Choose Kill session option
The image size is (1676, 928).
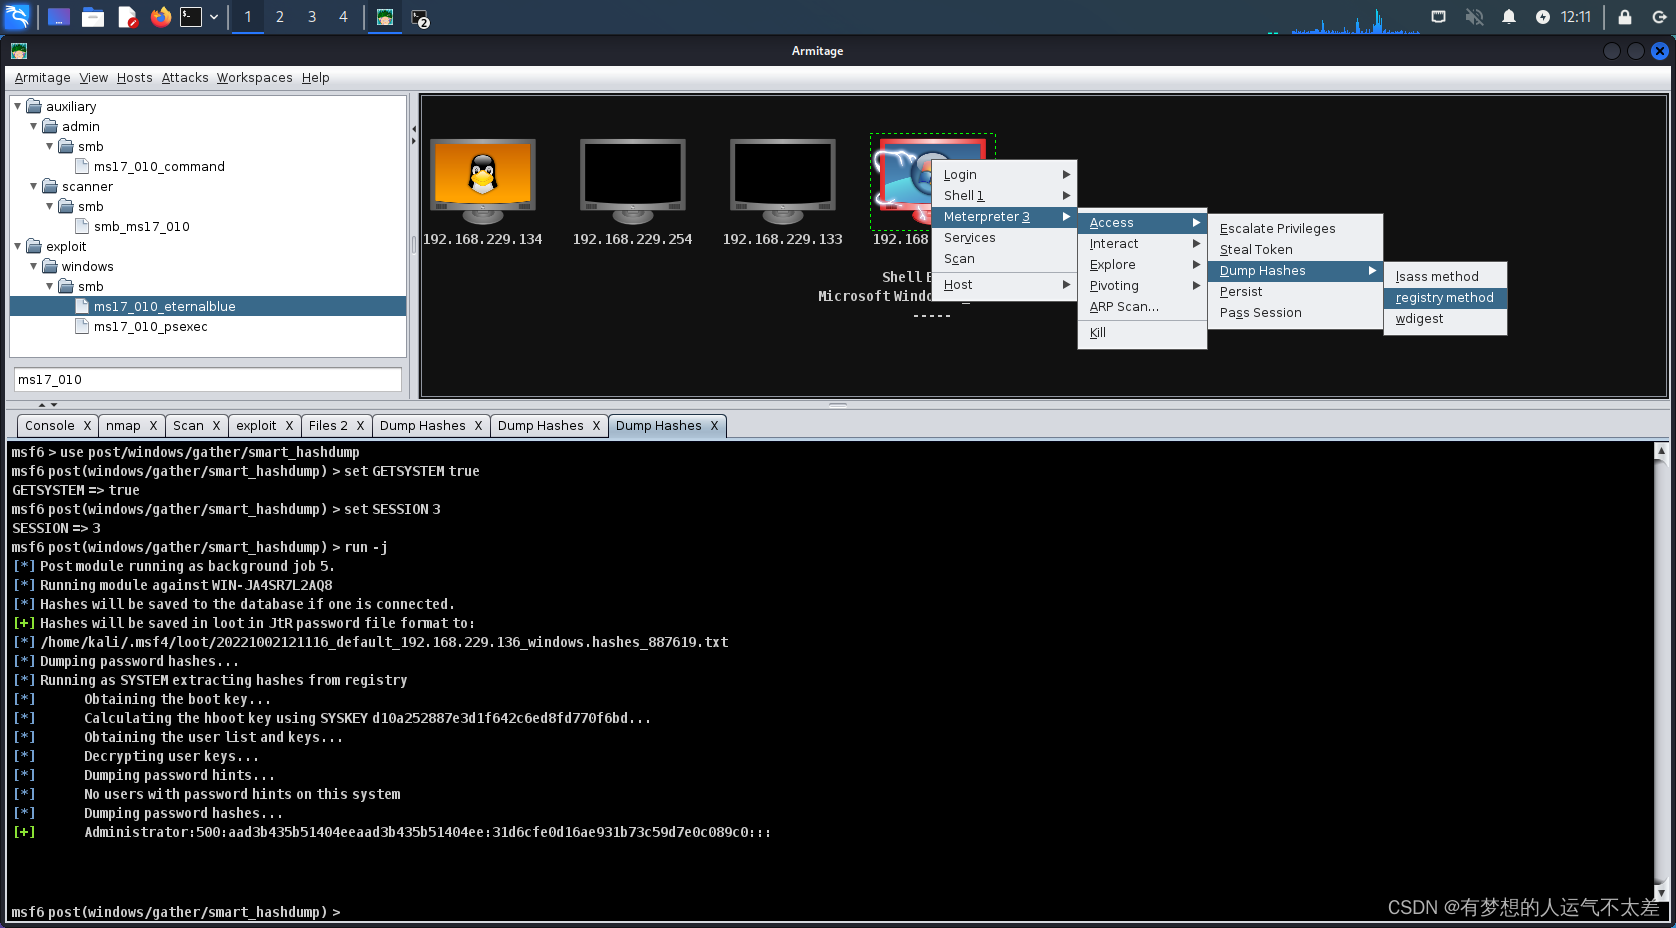1142,333
